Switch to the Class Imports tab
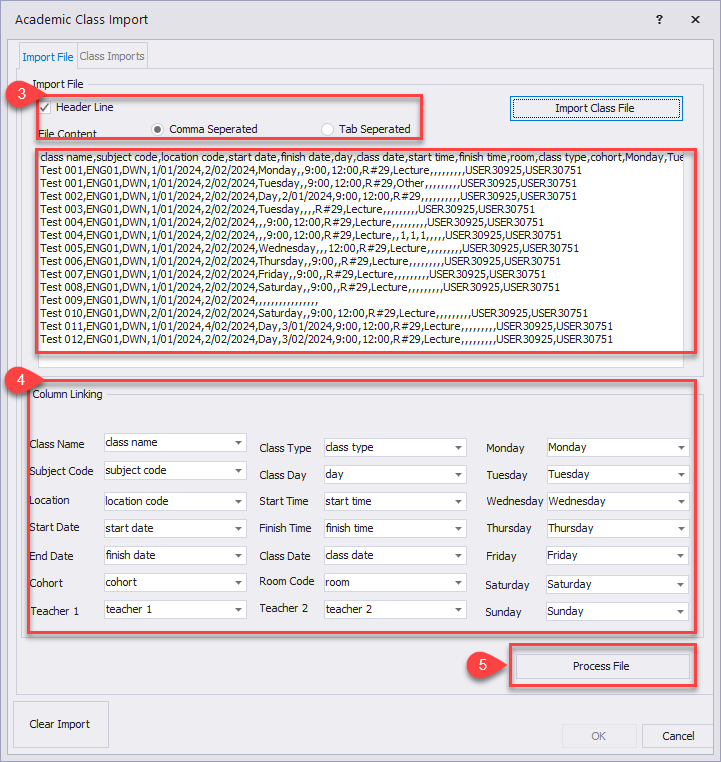The width and height of the screenshot is (721, 762). (x=112, y=57)
